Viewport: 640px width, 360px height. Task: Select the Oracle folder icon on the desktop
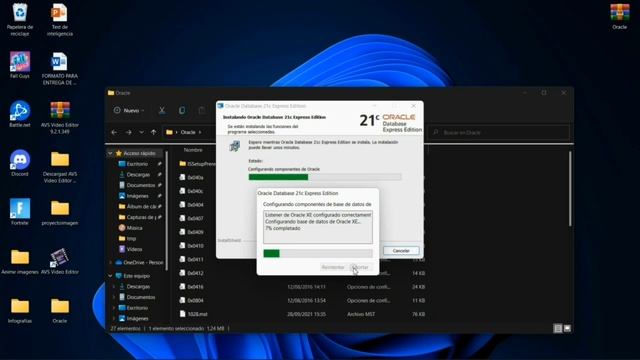point(60,310)
